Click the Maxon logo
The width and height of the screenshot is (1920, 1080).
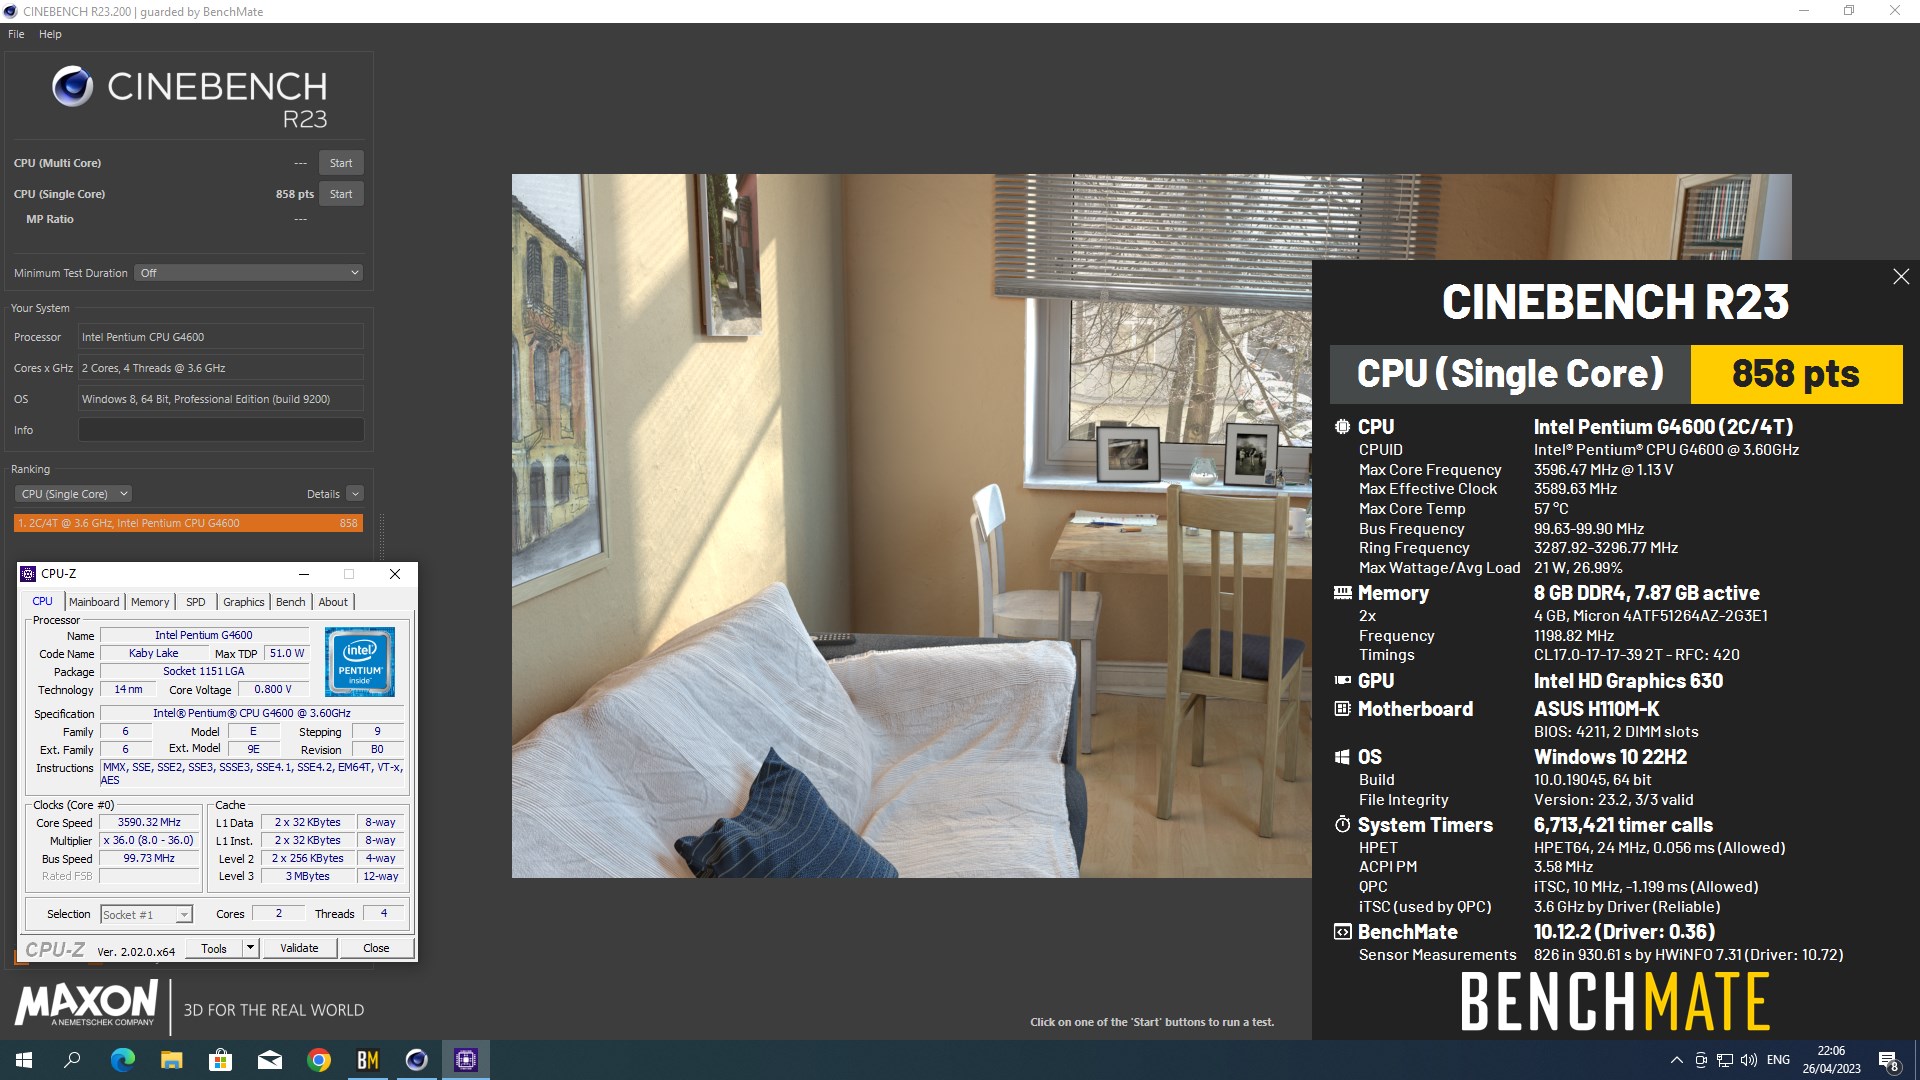point(86,1003)
